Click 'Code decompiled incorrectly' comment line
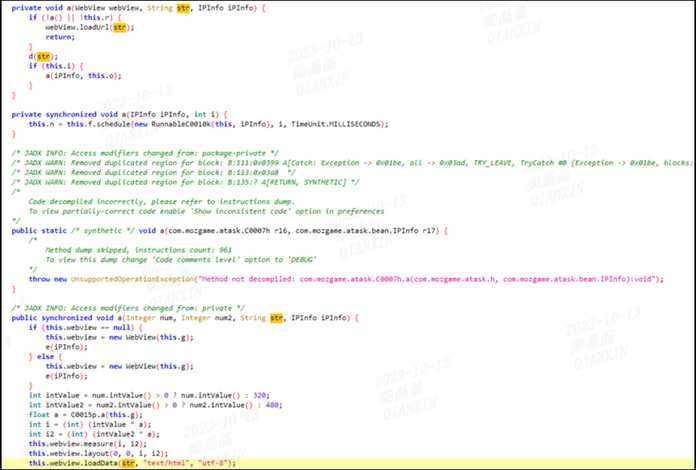The height and width of the screenshot is (470, 696). 162,201
